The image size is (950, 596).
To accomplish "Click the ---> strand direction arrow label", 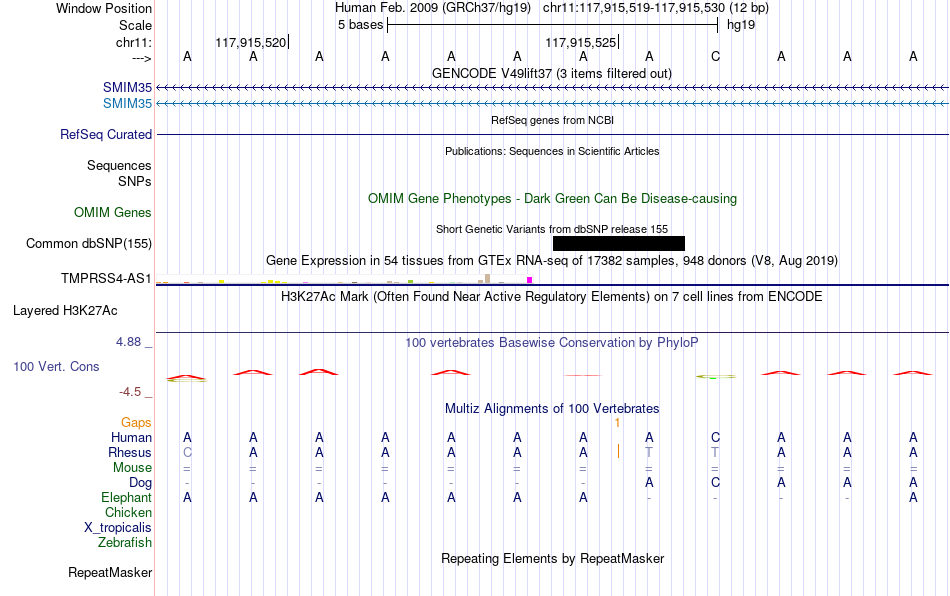I will pyautogui.click(x=141, y=58).
